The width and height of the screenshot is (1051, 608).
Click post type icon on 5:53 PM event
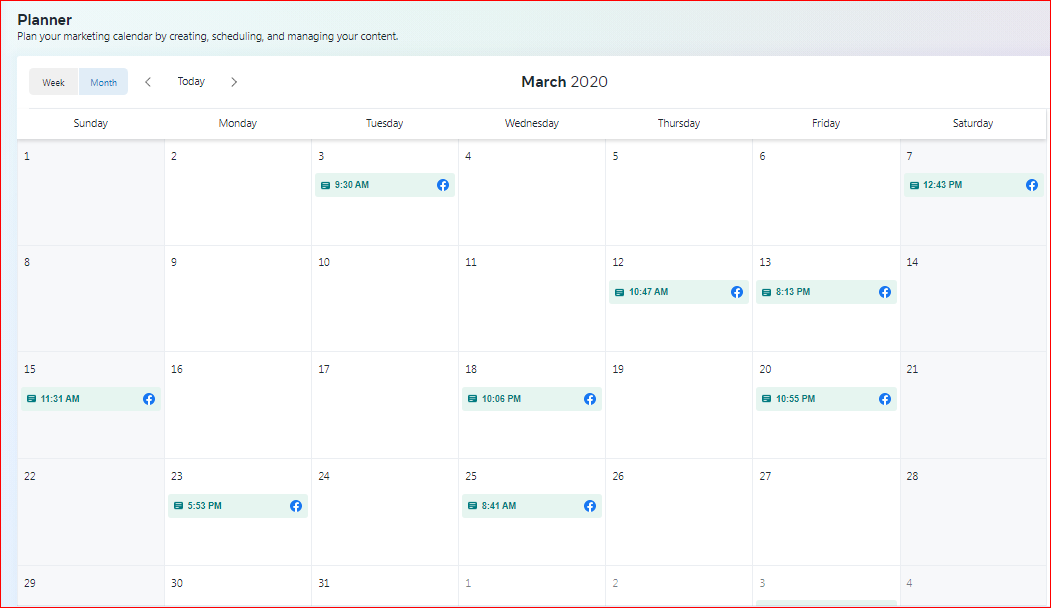click(178, 506)
